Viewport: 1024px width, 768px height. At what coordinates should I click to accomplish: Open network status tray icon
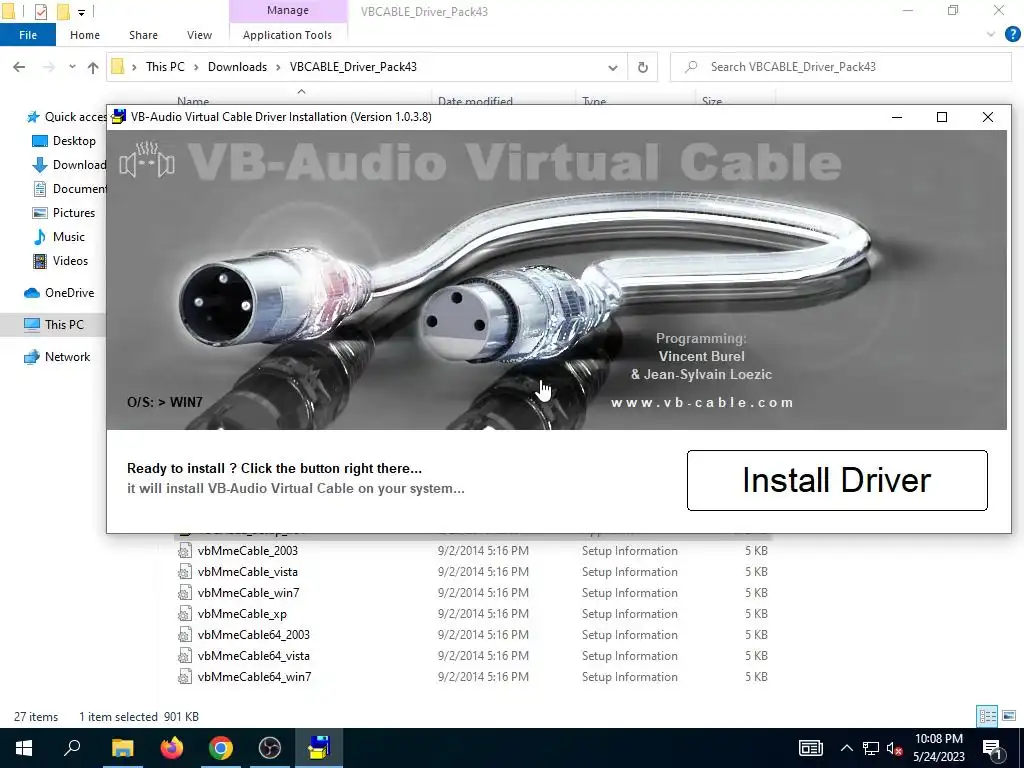(871, 748)
